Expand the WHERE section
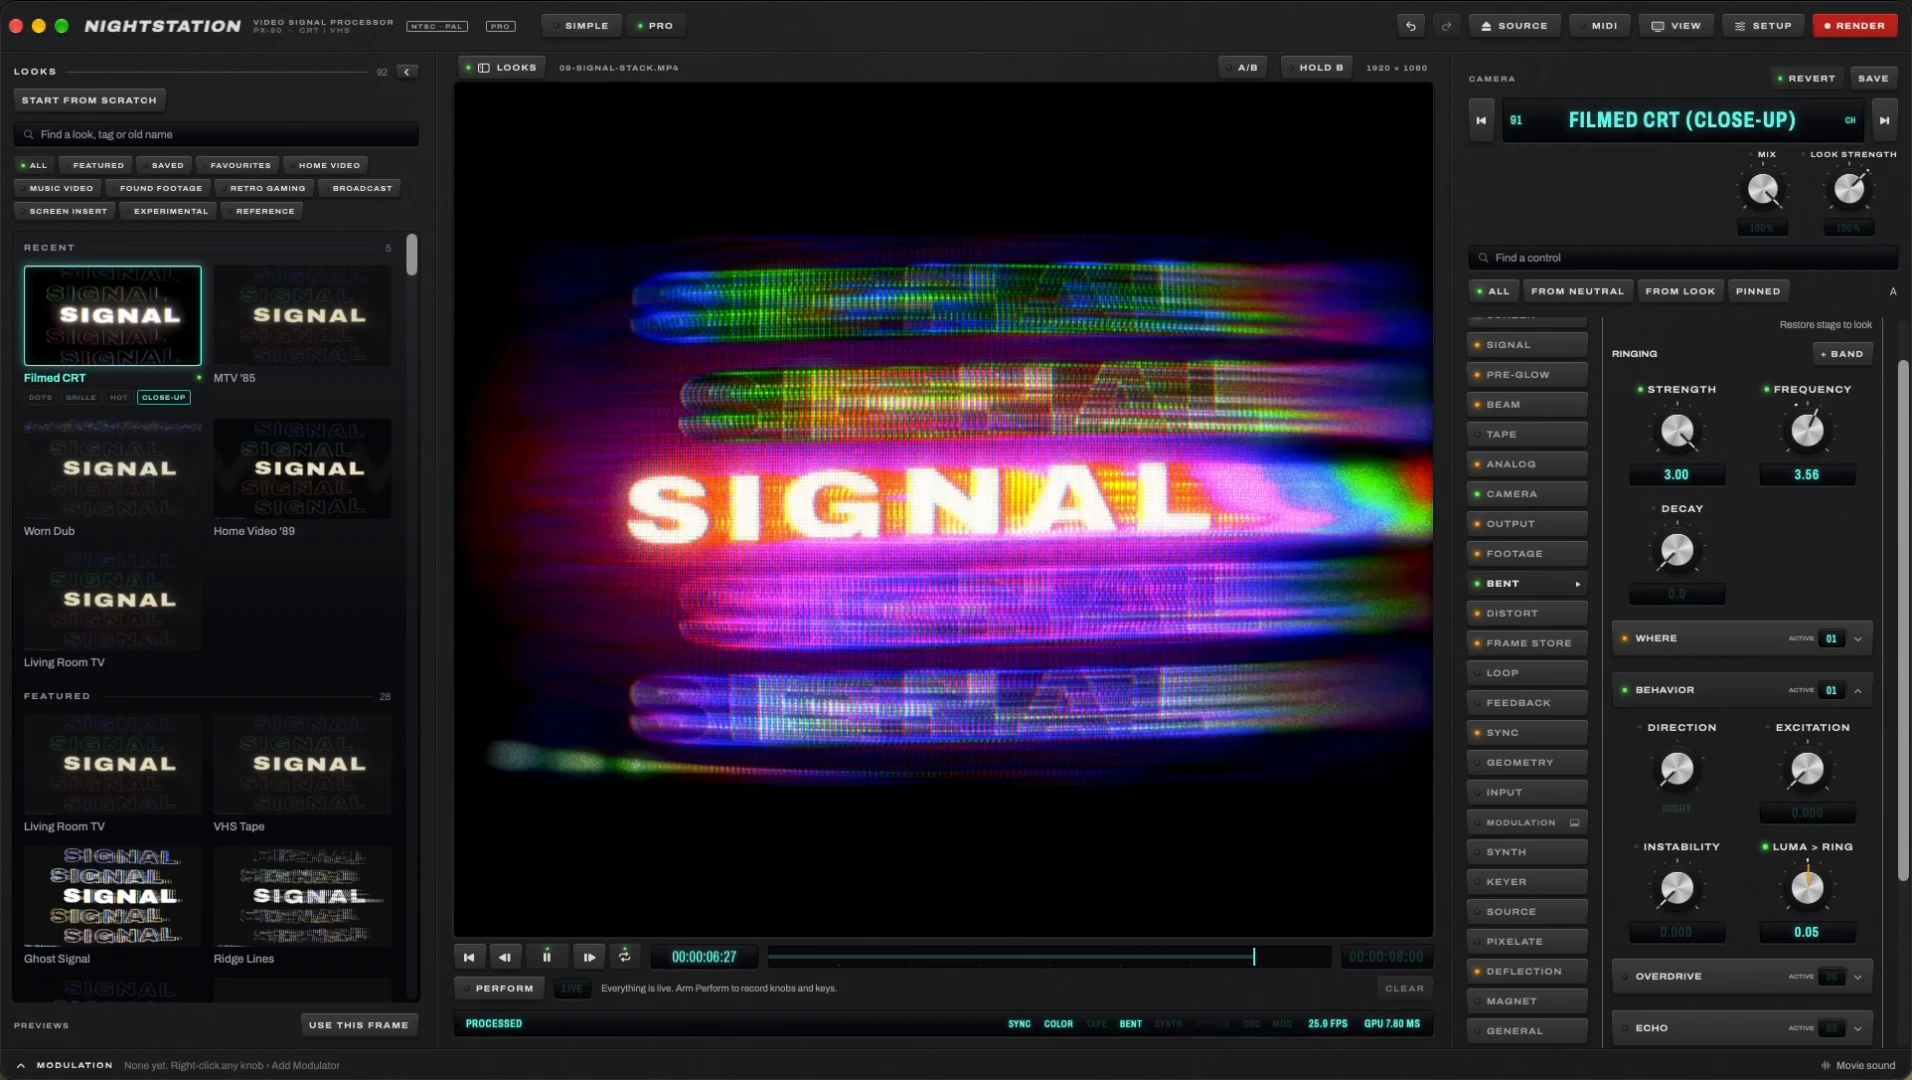 (x=1858, y=639)
